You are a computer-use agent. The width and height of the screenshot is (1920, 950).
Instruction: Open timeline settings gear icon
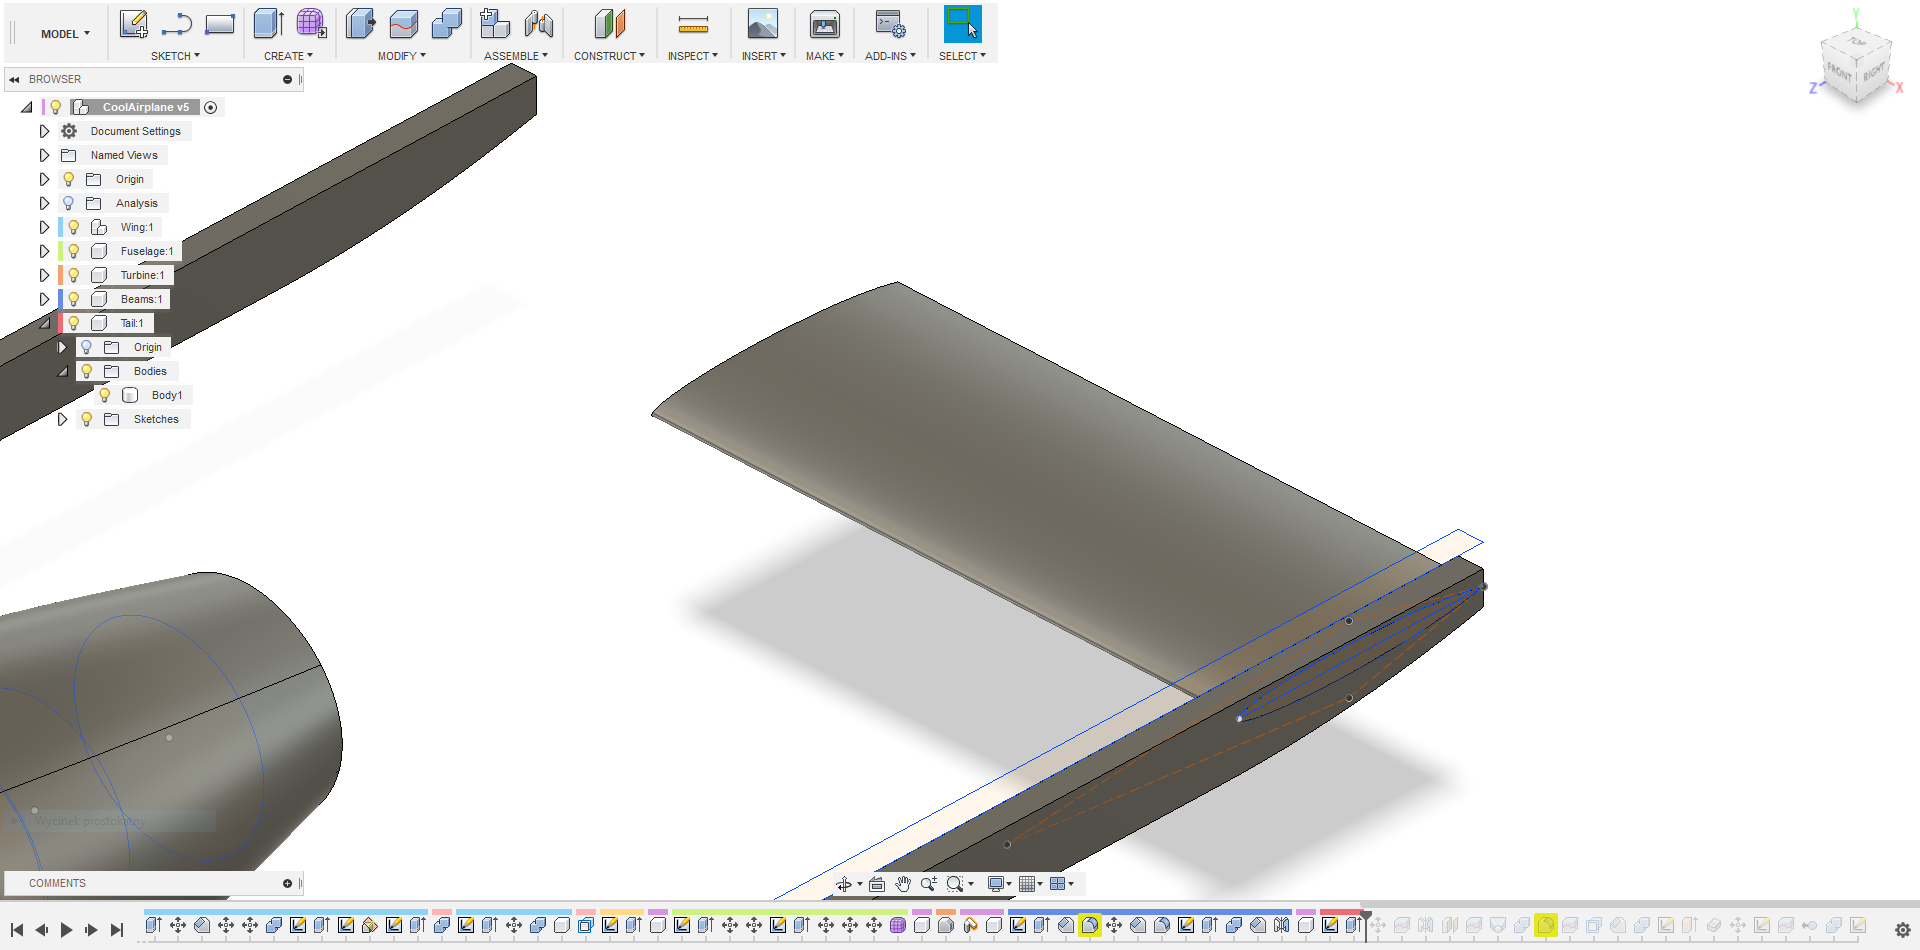pos(1902,930)
